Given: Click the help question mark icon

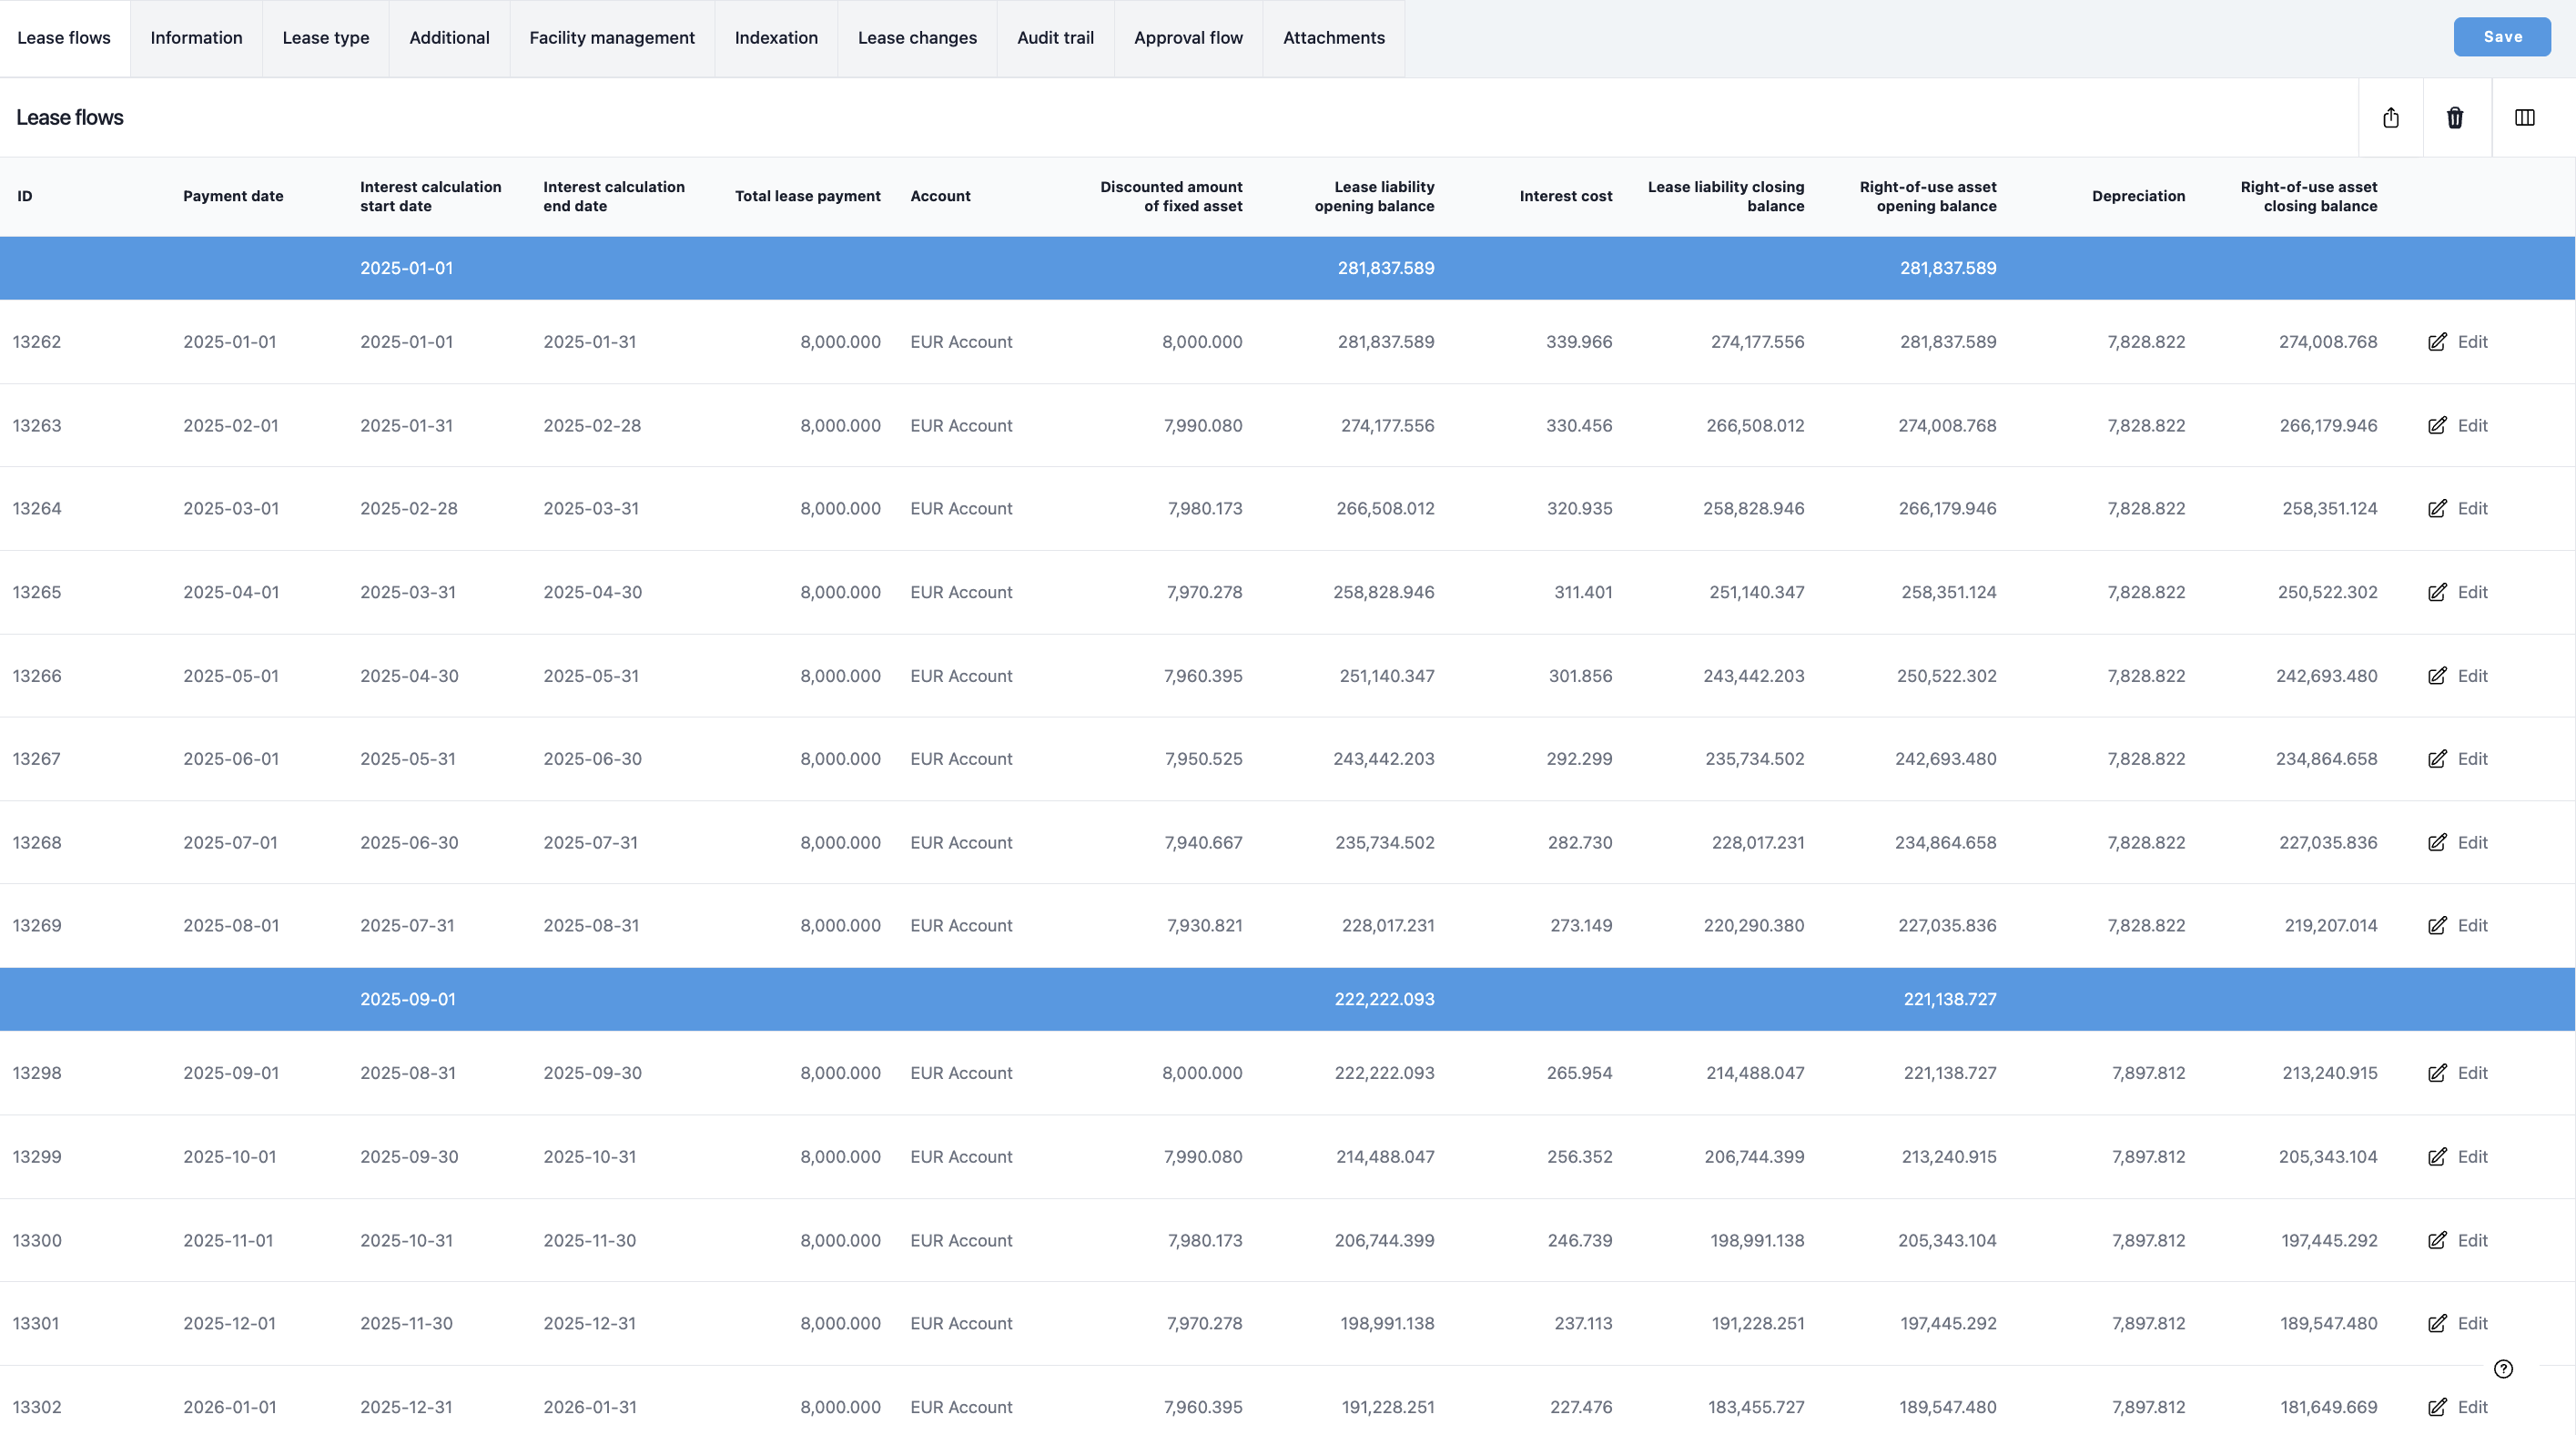Looking at the screenshot, I should point(2503,1369).
